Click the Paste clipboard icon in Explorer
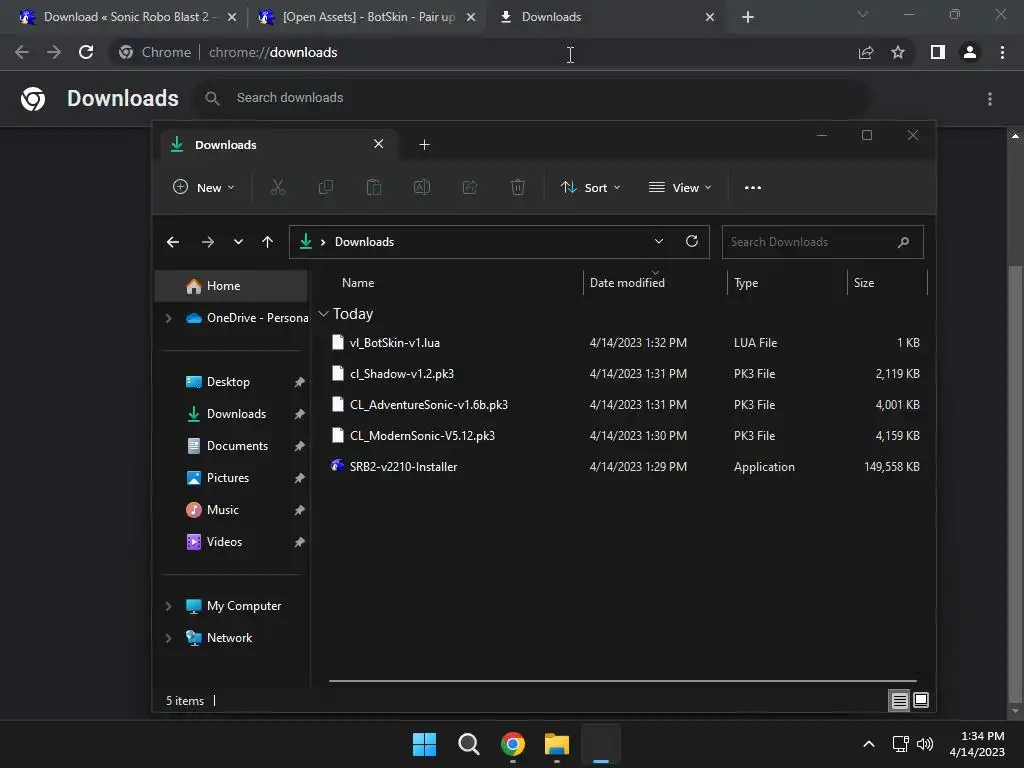The image size is (1024, 768). tap(374, 187)
